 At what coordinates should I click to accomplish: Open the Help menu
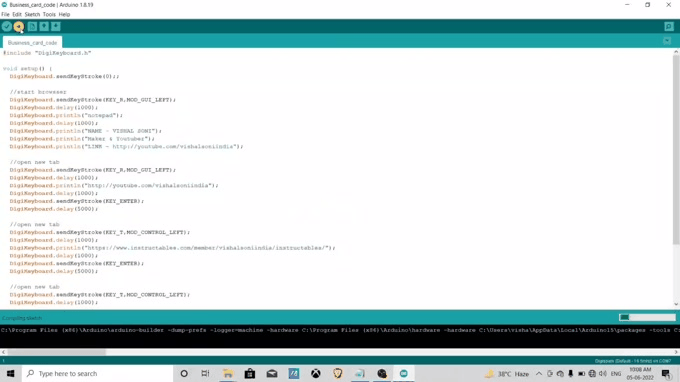point(64,14)
